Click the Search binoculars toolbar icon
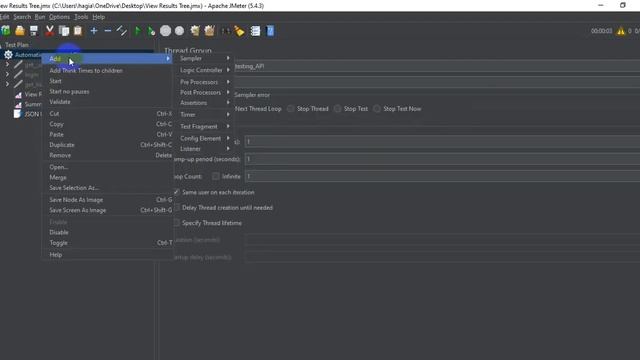640x360 pixels. tap(225, 31)
